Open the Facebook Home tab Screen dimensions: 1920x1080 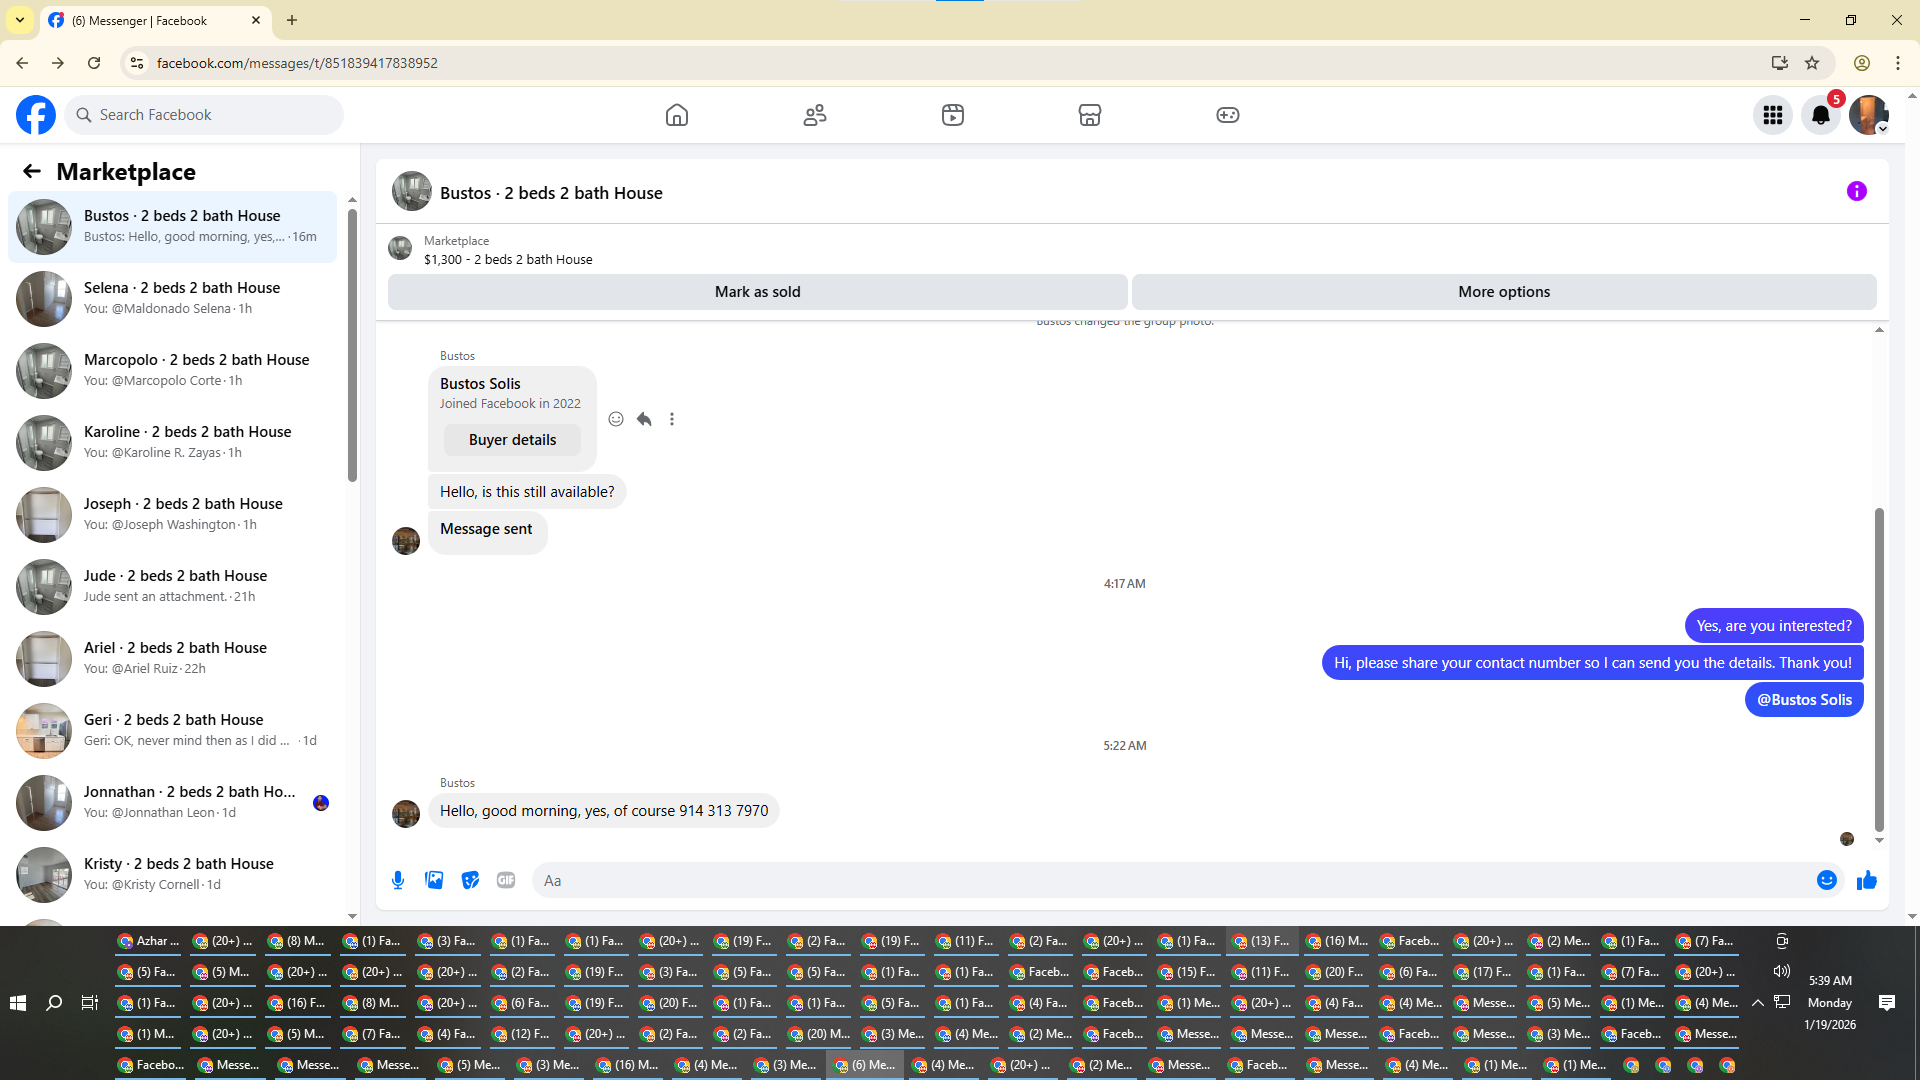click(x=677, y=115)
